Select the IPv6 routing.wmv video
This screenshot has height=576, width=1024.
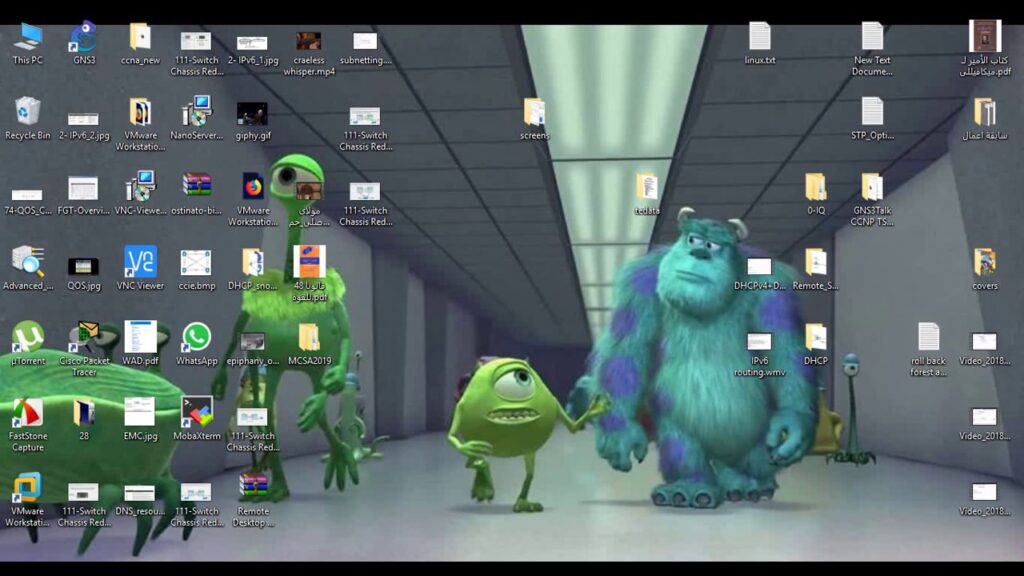click(x=760, y=342)
